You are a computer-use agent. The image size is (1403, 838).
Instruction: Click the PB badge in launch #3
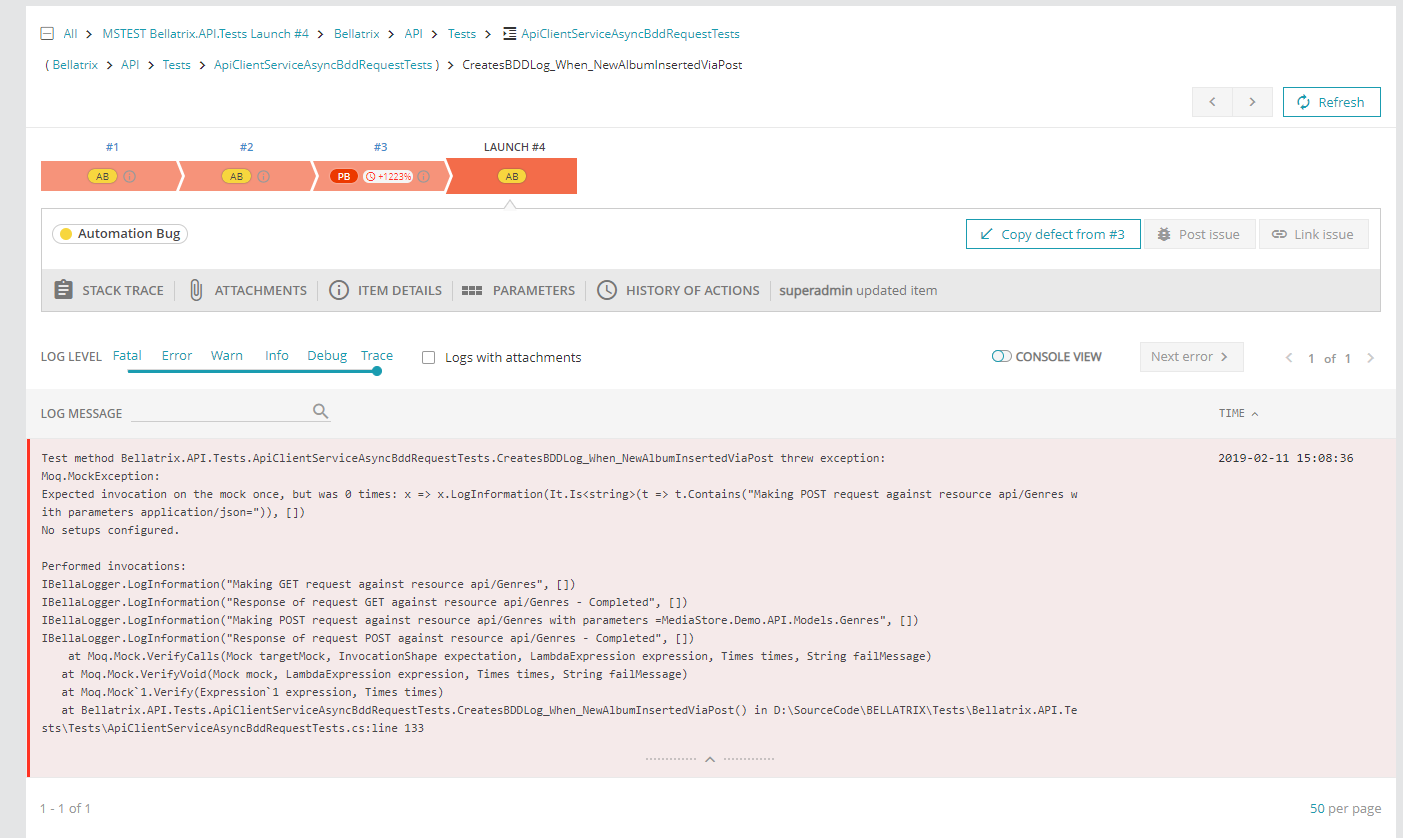tap(344, 176)
